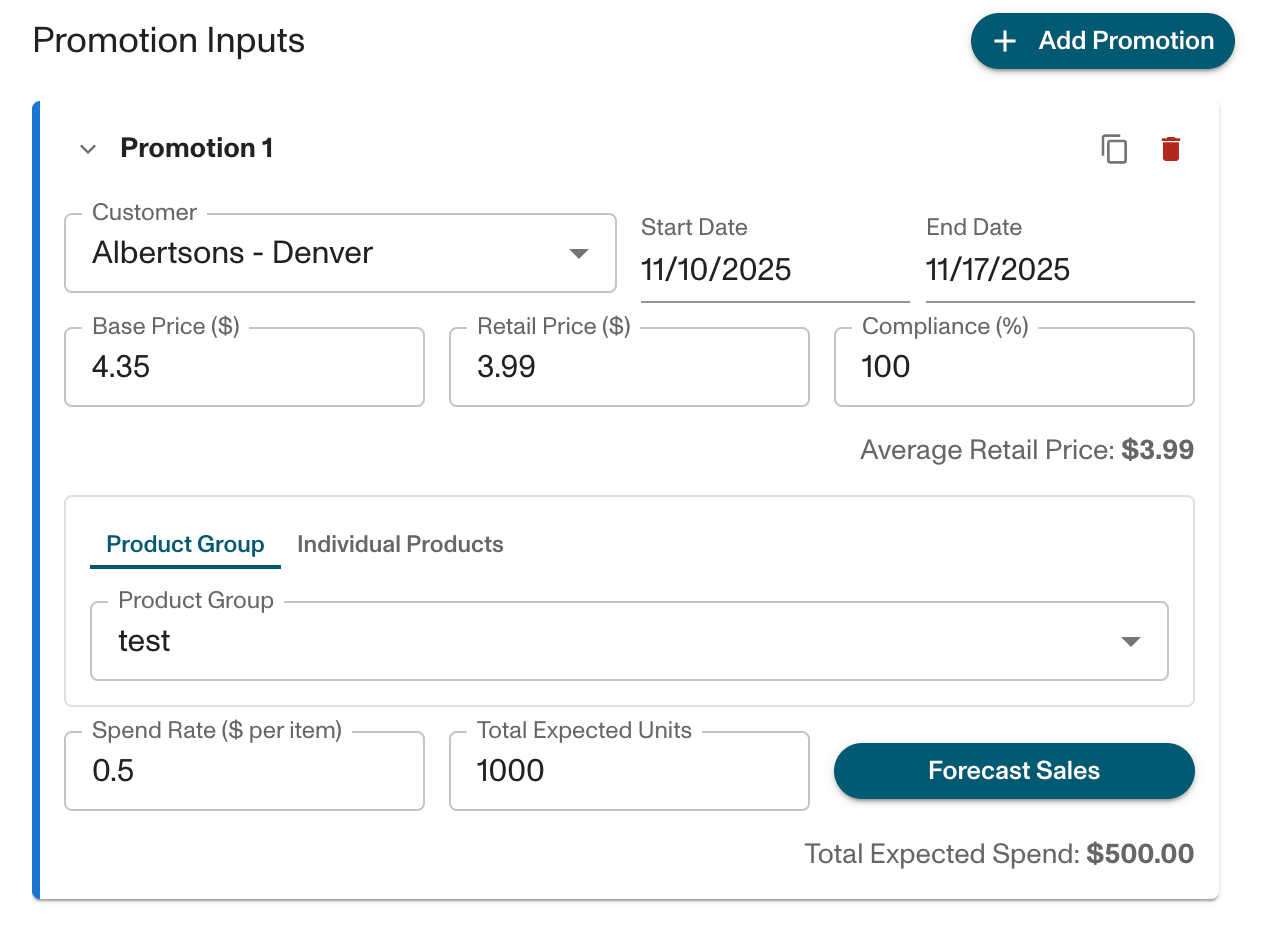Click the duplicate promotion copy icon

click(x=1114, y=149)
